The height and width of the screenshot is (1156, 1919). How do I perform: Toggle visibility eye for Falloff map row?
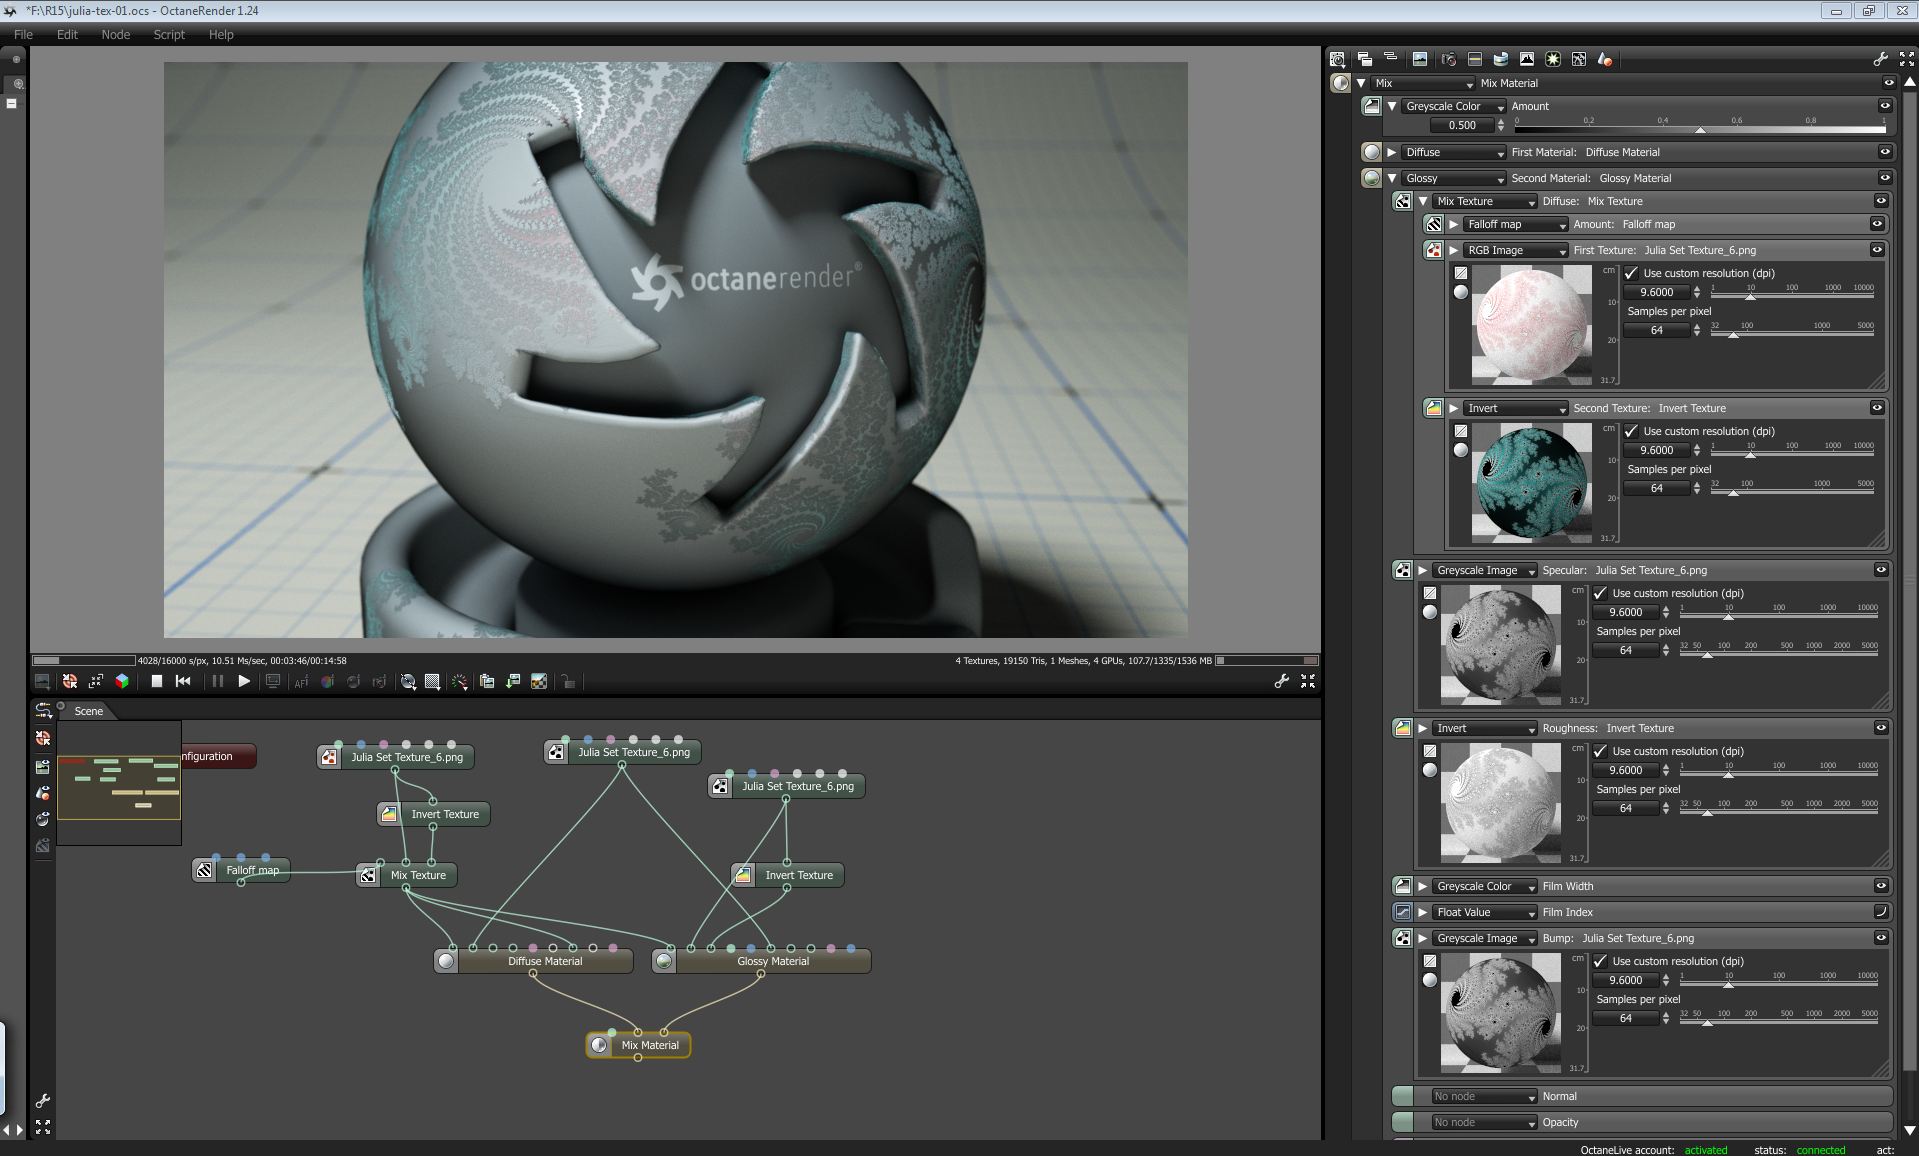point(1877,224)
